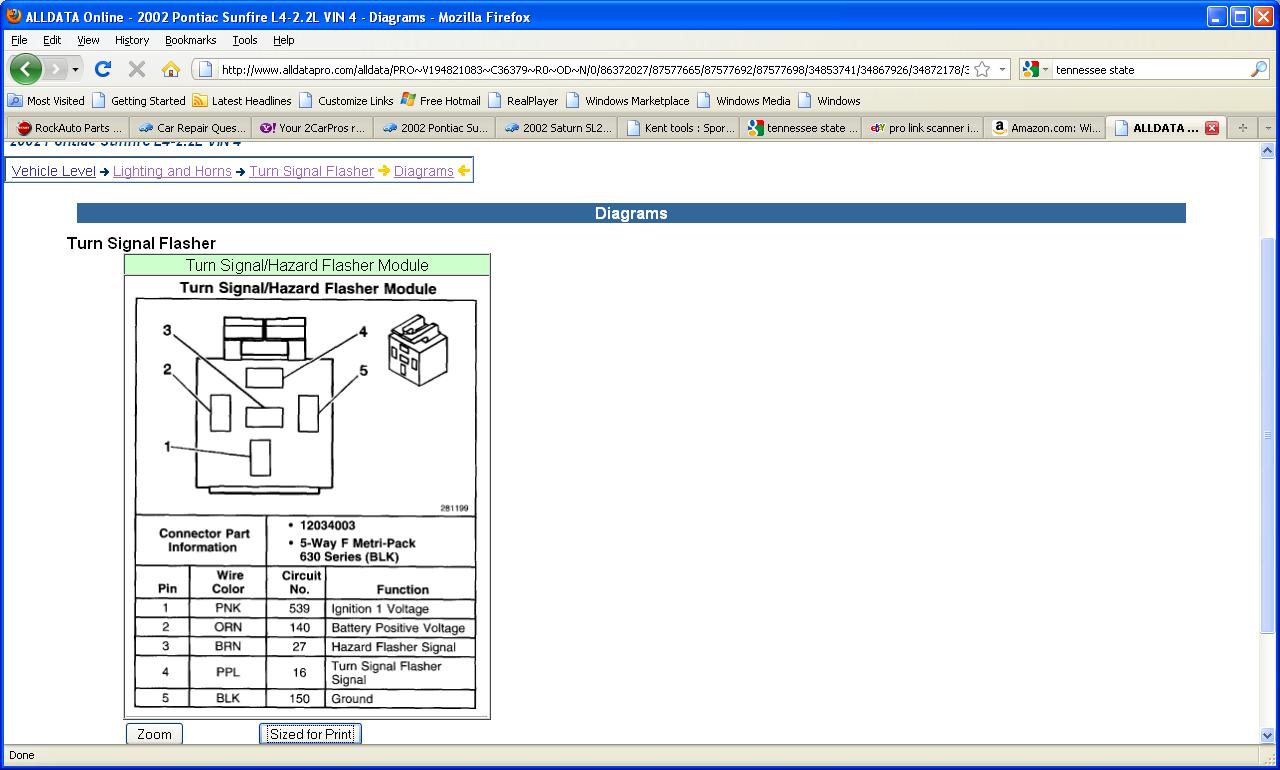Close the ALLDATA tab

point(1212,128)
